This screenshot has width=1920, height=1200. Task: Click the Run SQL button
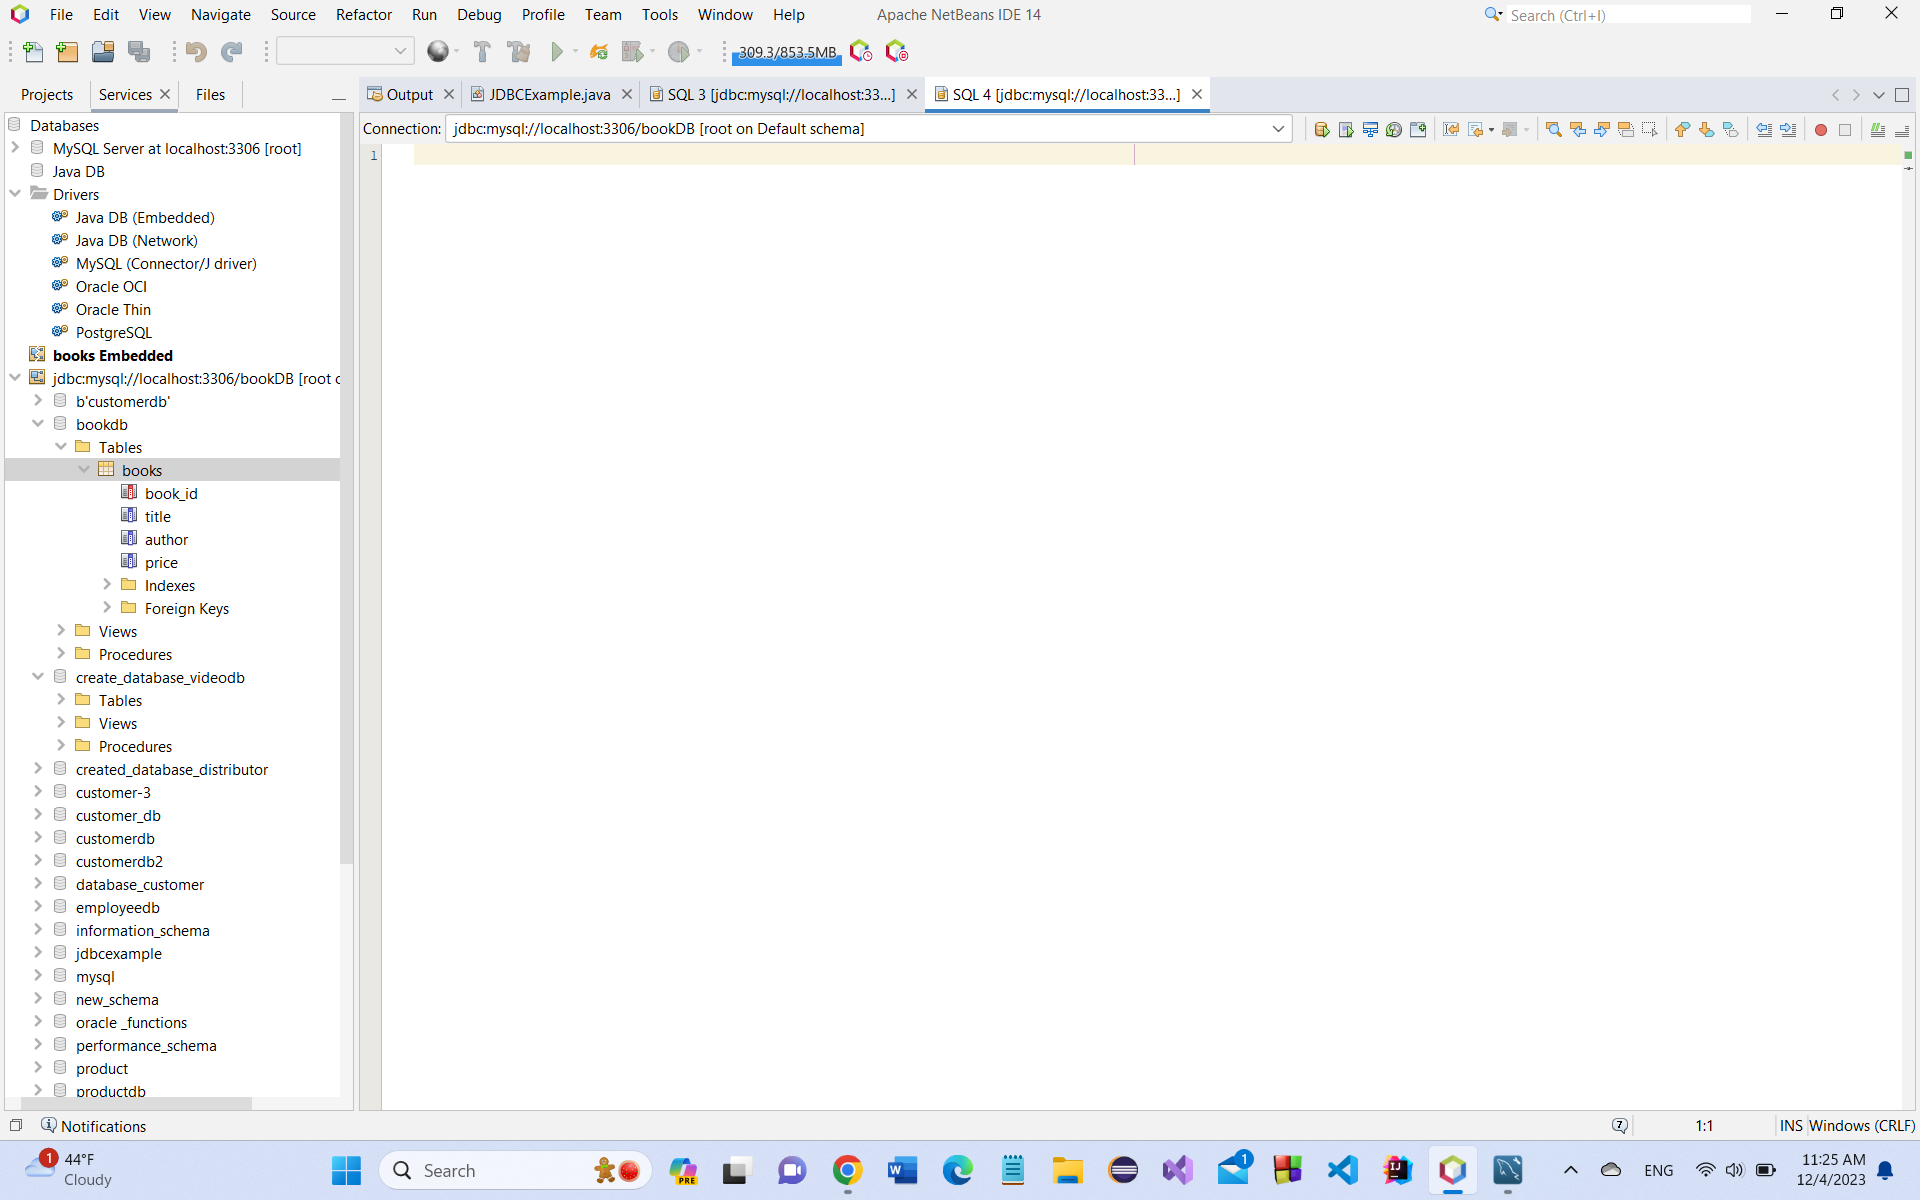[1321, 129]
